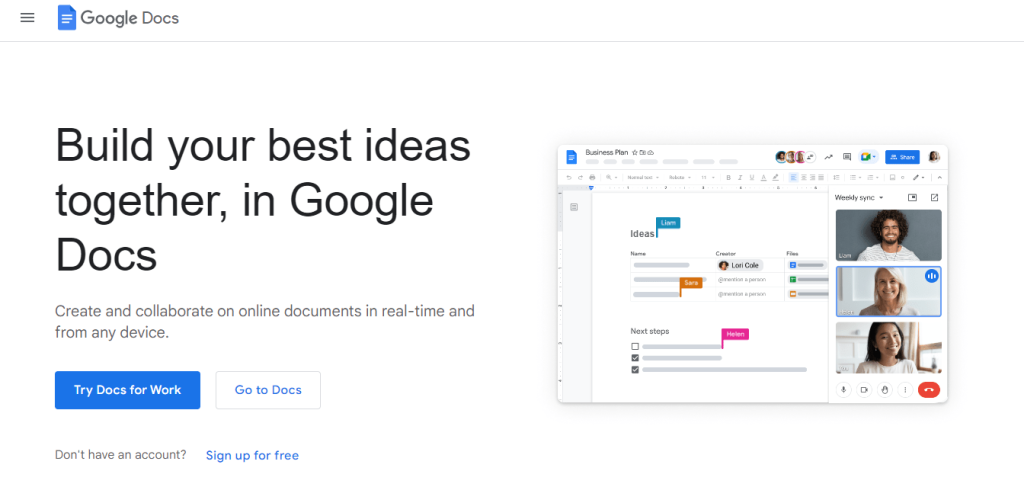Viewport: 1024px width, 487px height.
Task: Click the green Sheets file chip in Files
Action: (808, 279)
